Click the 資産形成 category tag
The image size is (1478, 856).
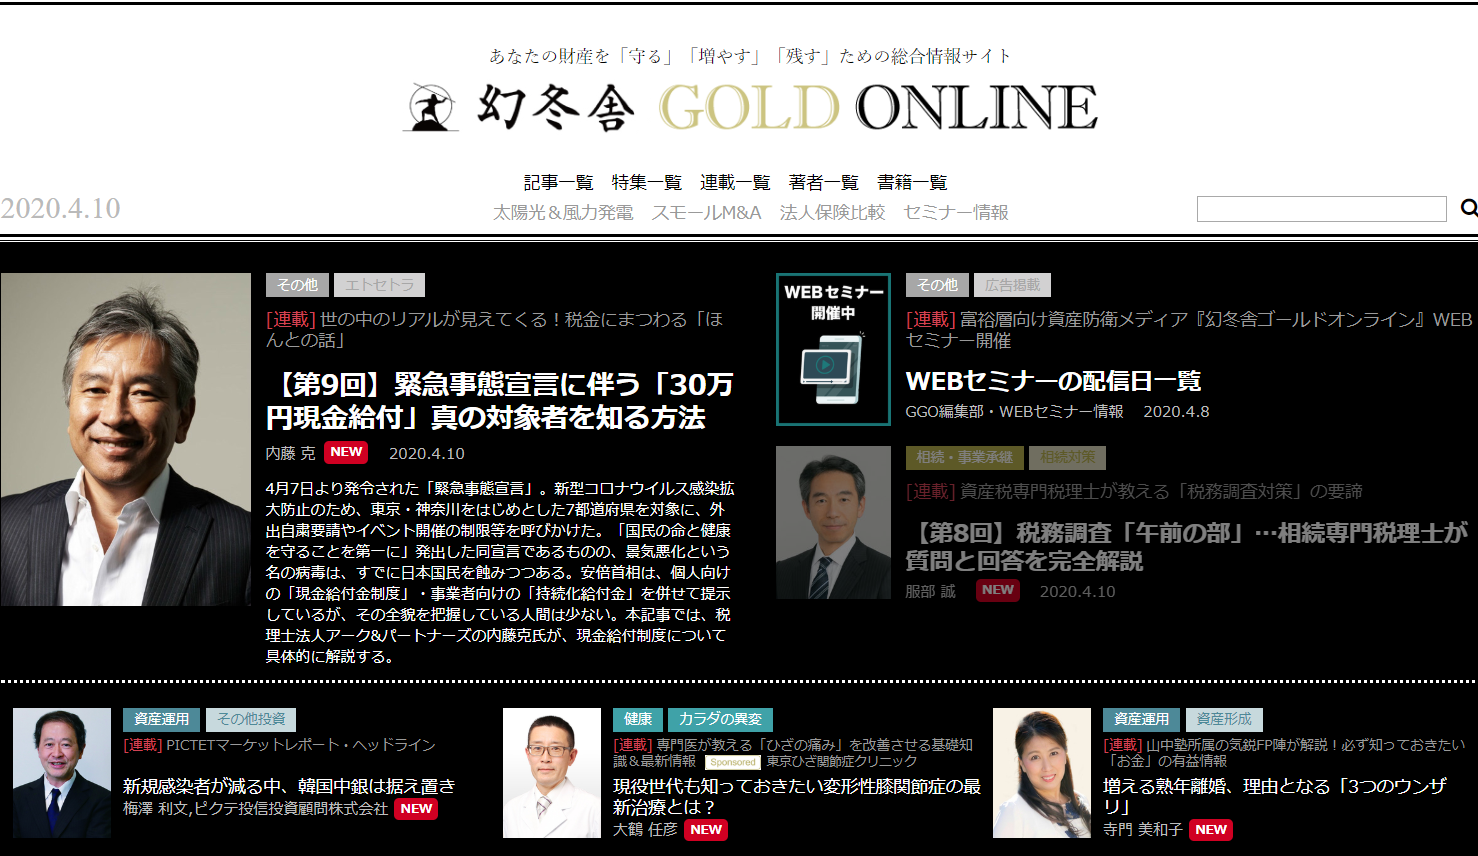click(1224, 719)
